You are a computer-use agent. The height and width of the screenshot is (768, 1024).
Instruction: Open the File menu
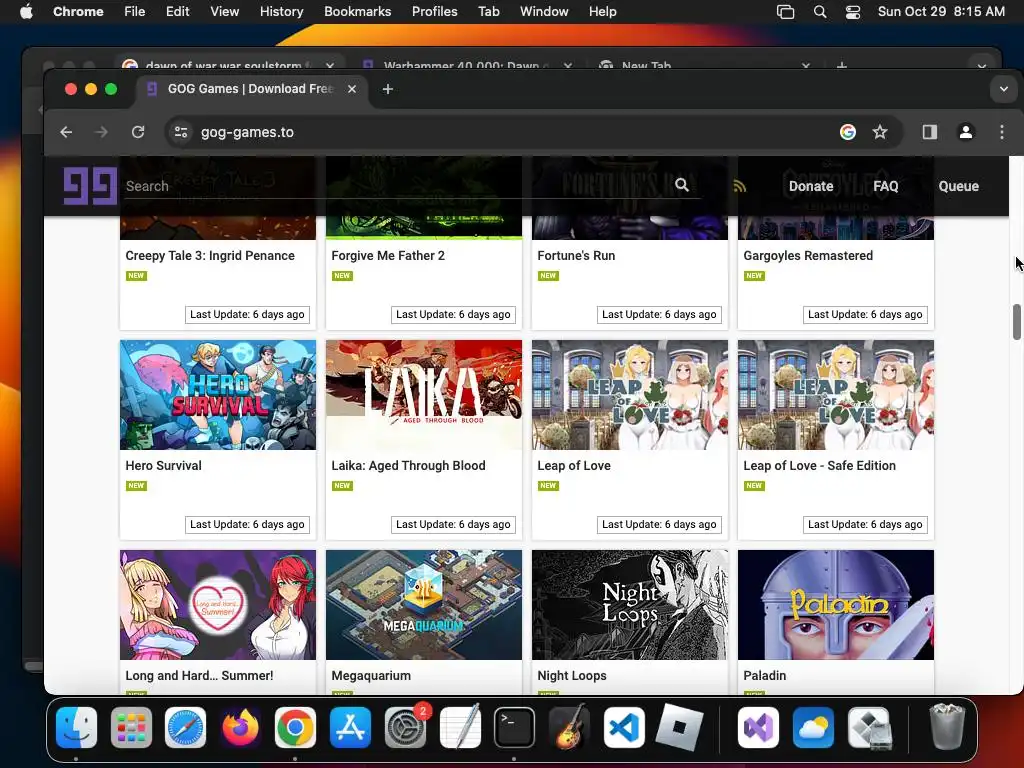(135, 12)
